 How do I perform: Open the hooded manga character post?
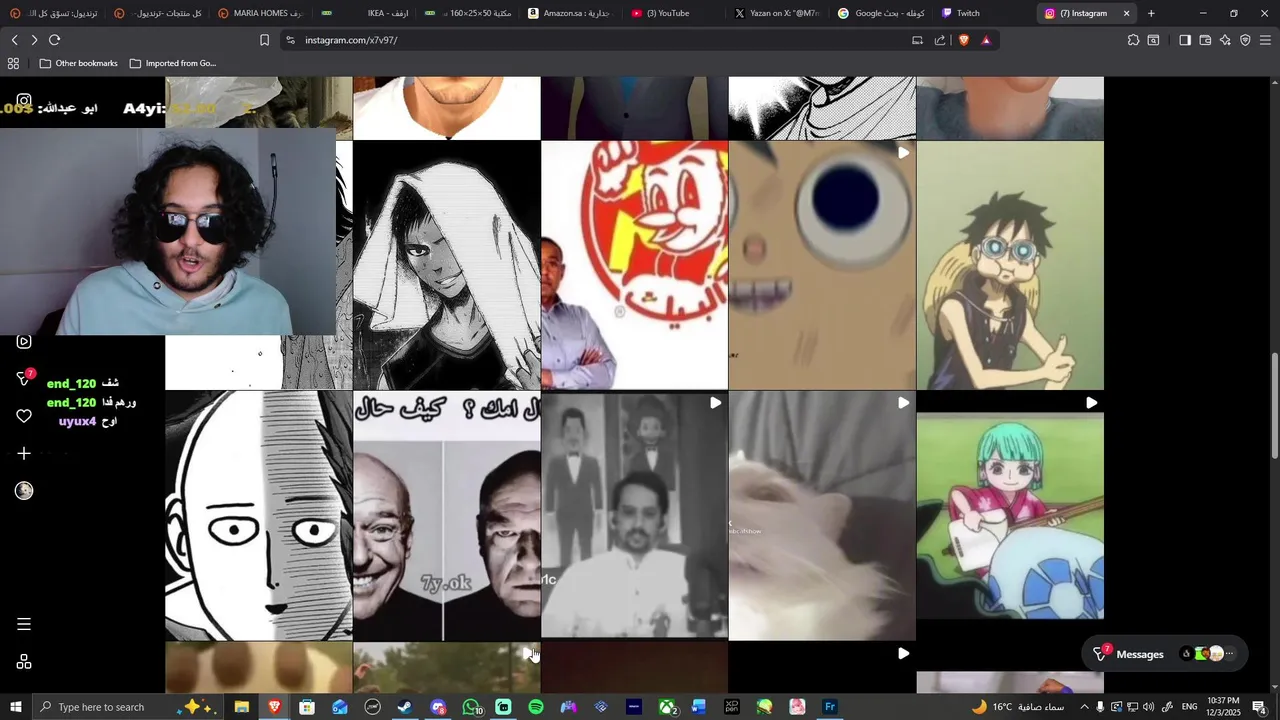coord(447,265)
